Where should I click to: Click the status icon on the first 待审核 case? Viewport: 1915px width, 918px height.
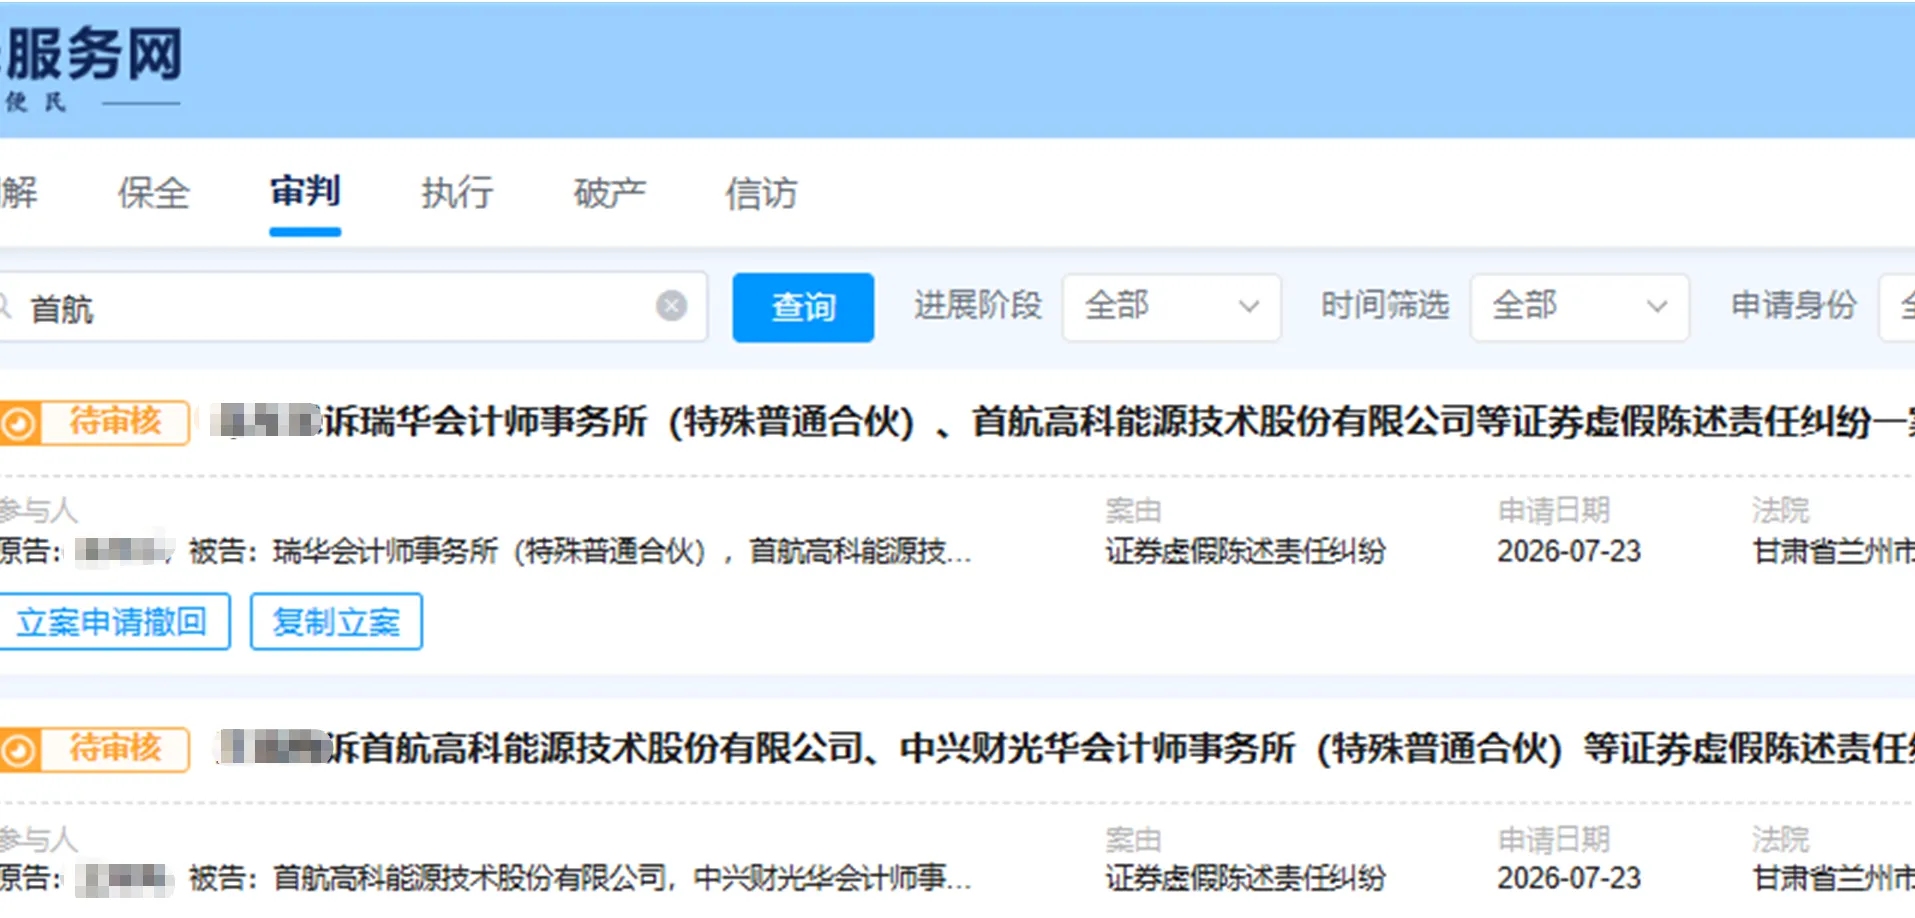tap(17, 423)
